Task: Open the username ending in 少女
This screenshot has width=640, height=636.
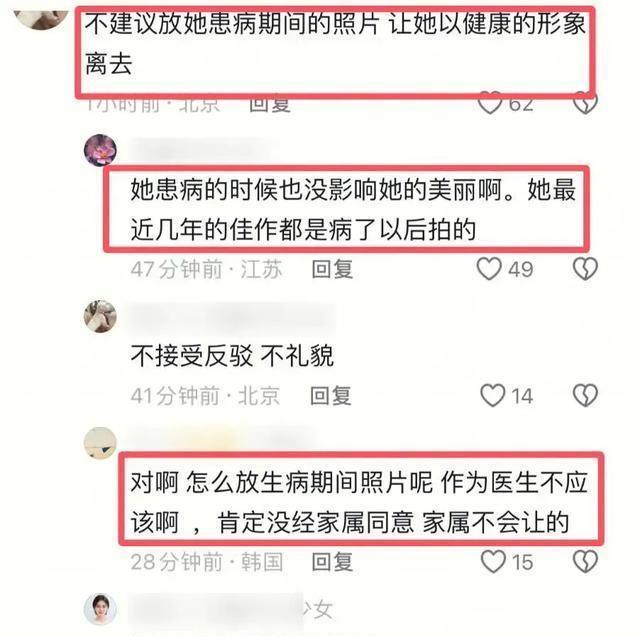Action: click(231, 609)
